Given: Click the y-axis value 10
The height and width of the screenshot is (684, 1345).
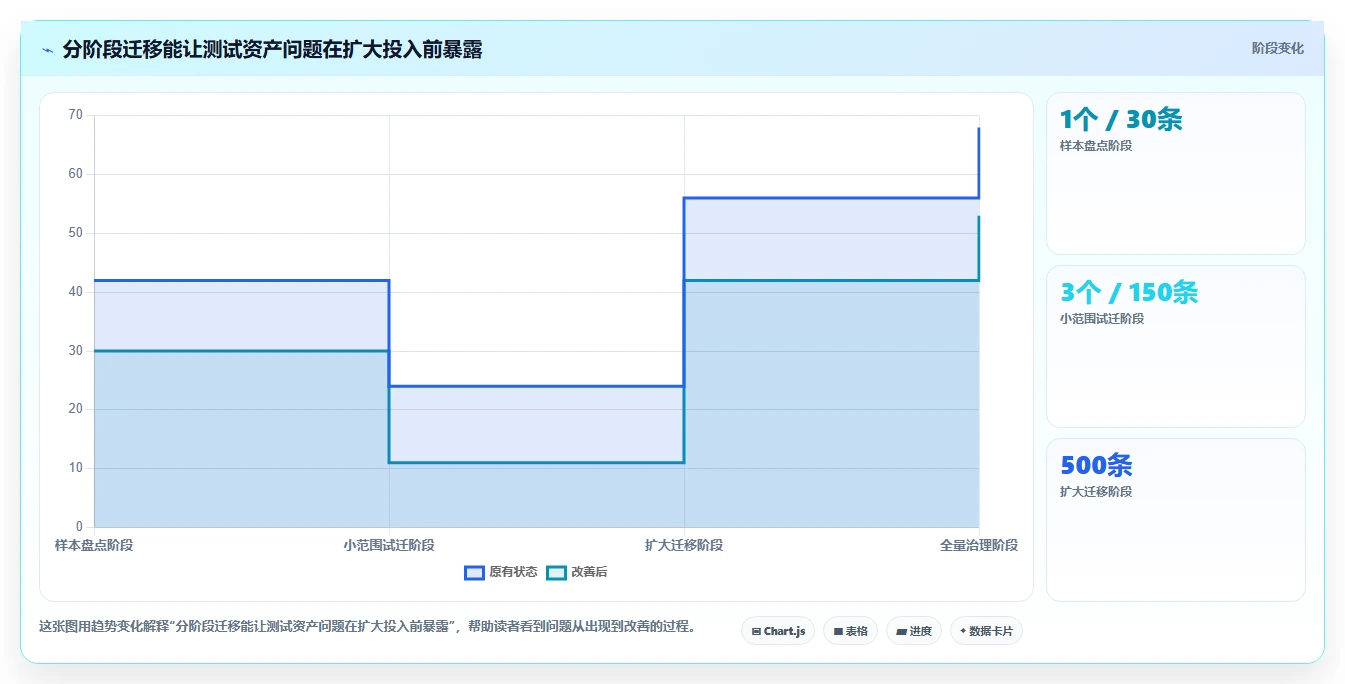Looking at the screenshot, I should click(x=76, y=468).
